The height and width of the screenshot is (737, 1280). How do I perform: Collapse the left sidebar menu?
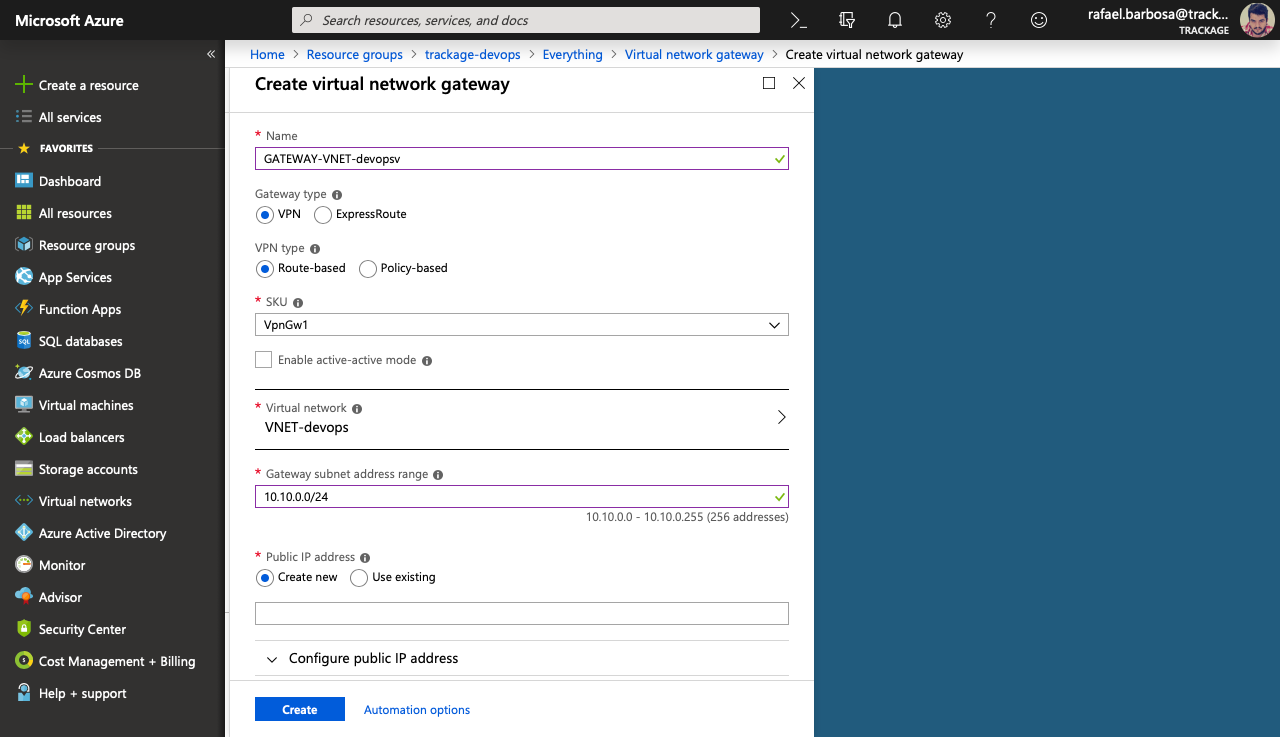tap(211, 54)
